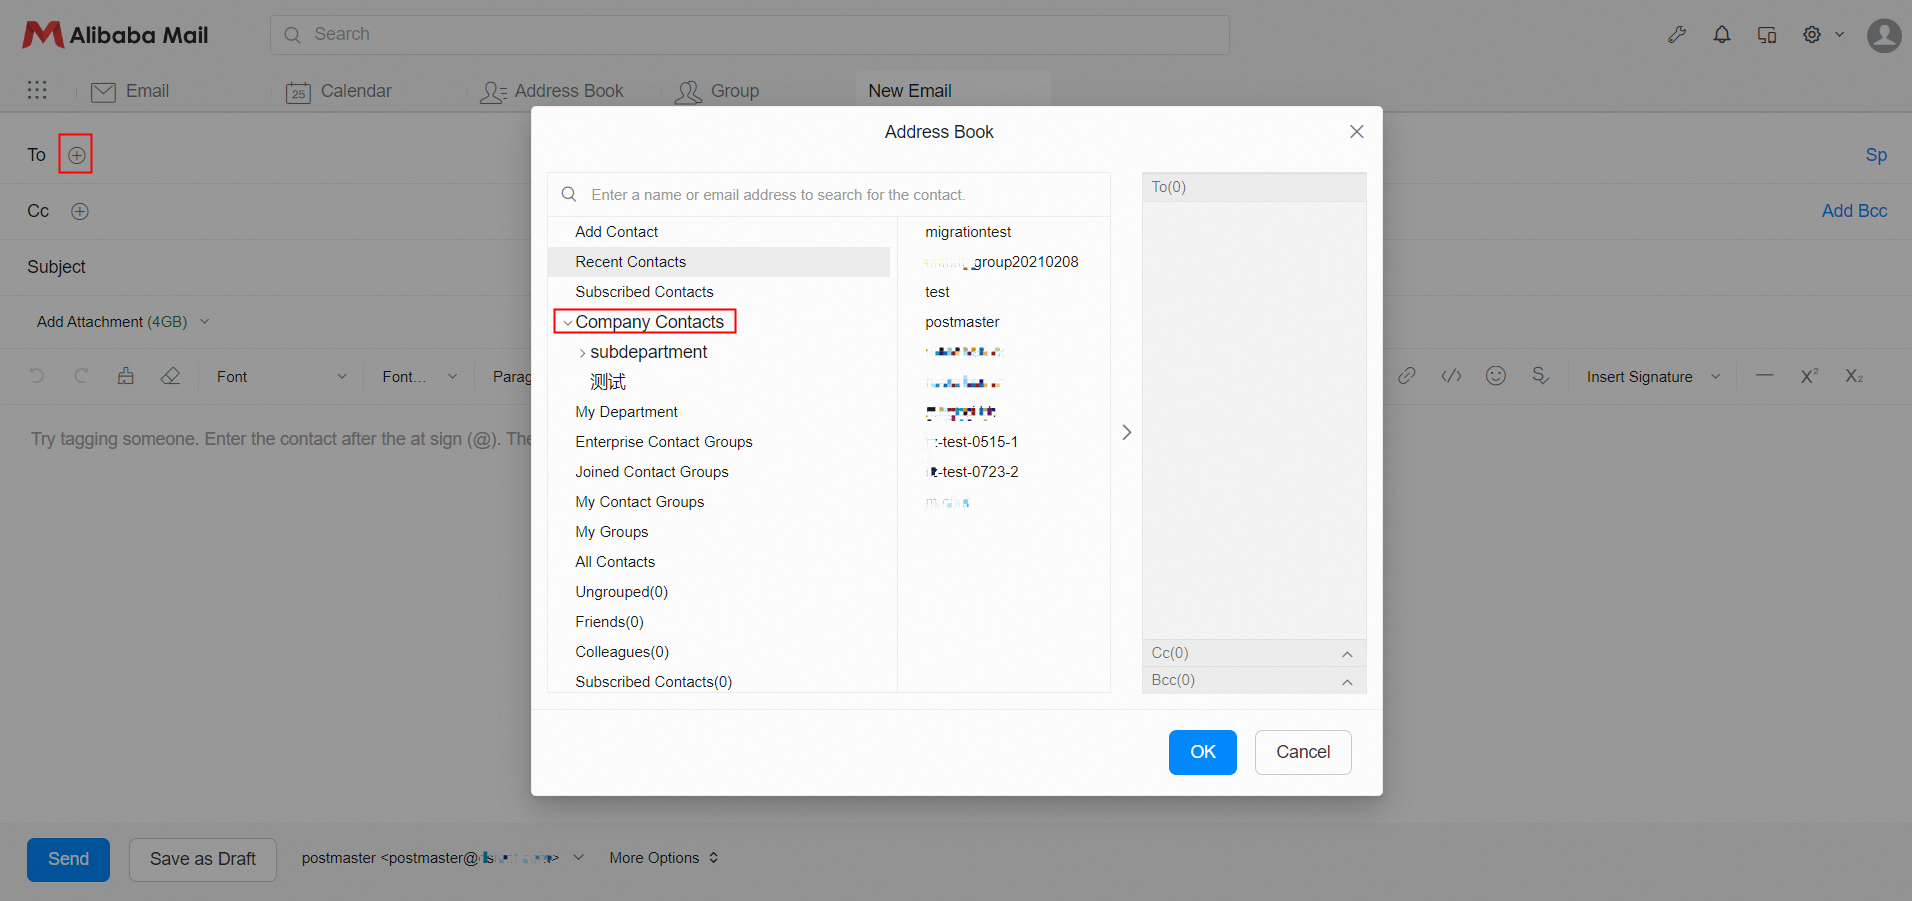Click the Cancel button
1912x901 pixels.
pyautogui.click(x=1303, y=752)
